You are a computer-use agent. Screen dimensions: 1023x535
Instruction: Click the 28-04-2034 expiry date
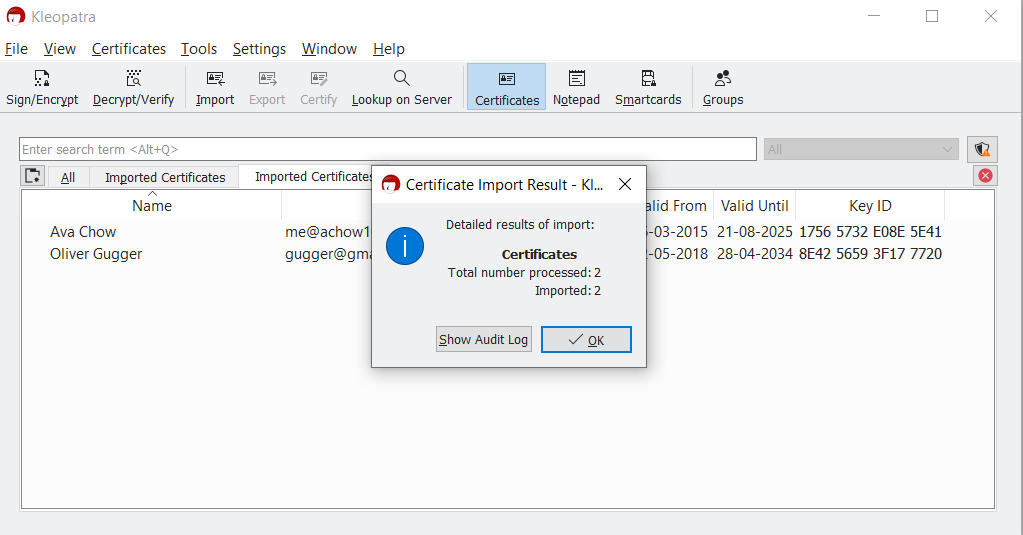(754, 254)
